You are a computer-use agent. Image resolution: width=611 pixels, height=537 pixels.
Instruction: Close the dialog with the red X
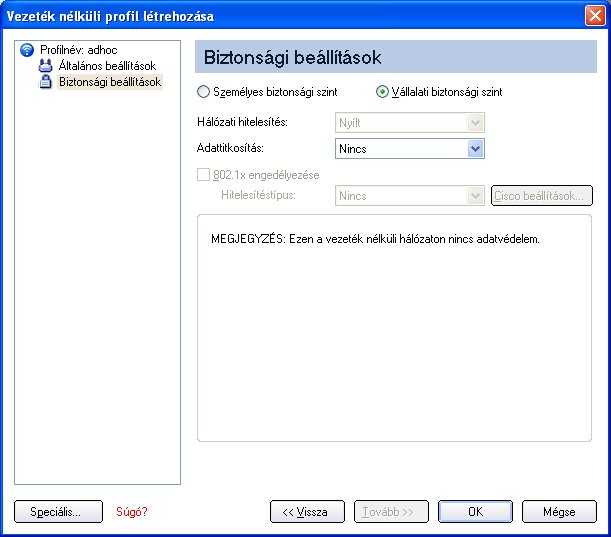click(x=595, y=16)
